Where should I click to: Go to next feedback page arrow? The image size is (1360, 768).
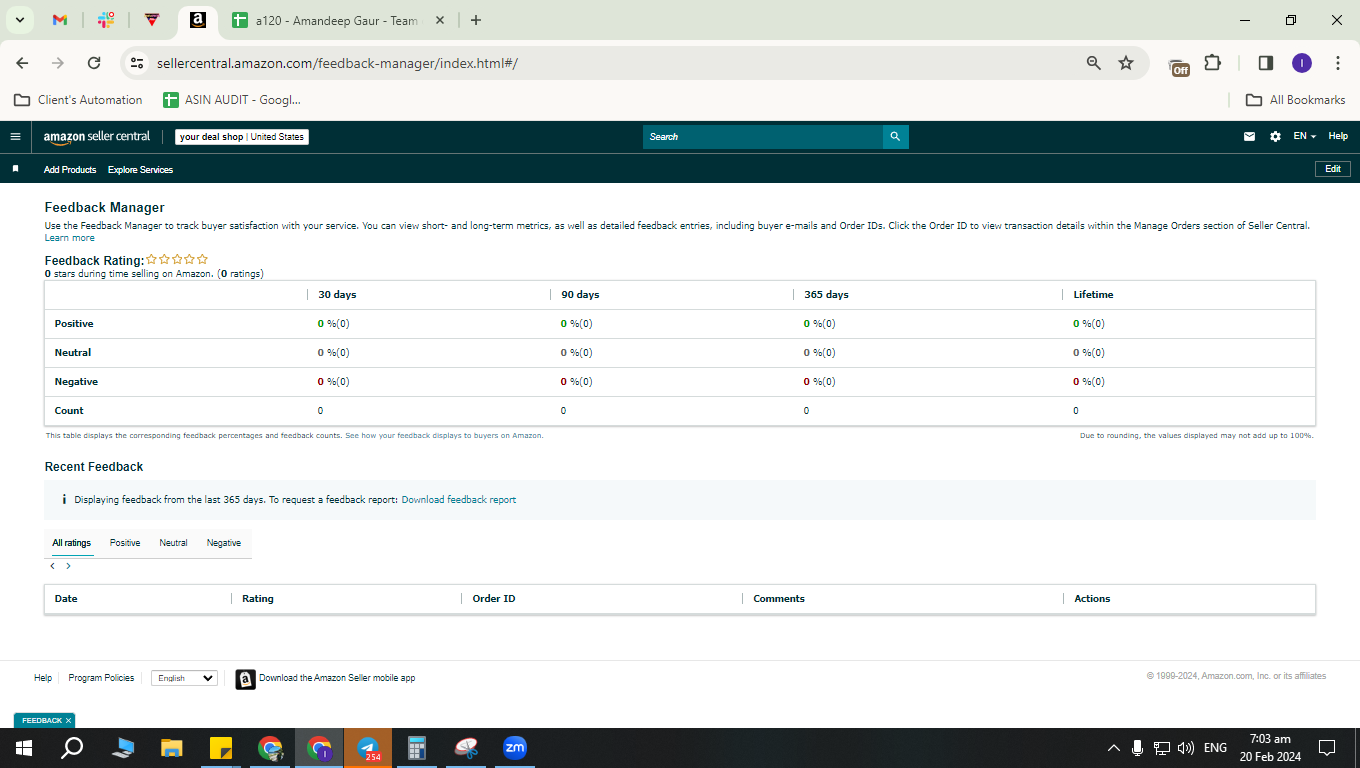68,566
